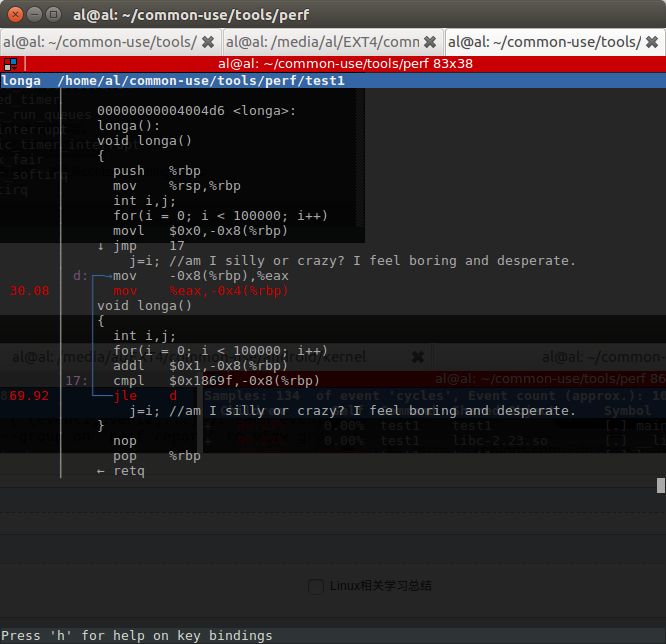Click mov -0x8(%rbp),%eax instruction
This screenshot has width=666, height=644.
(200, 276)
